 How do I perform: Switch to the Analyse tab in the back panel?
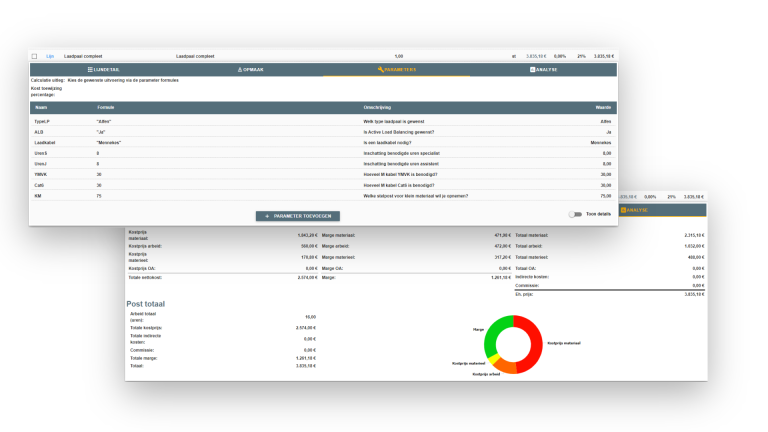click(634, 210)
